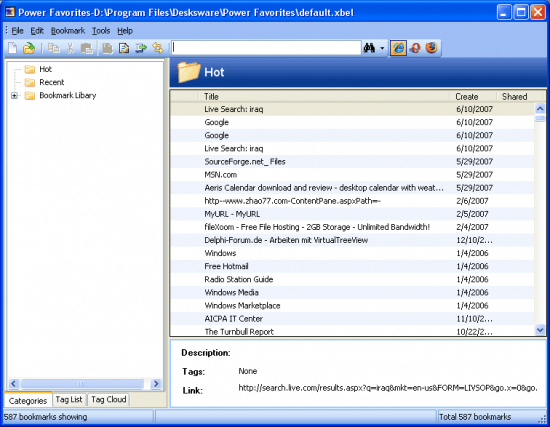The width and height of the screenshot is (550, 427).
Task: Expand the Bookmark Libary tree node
Action: click(14, 95)
